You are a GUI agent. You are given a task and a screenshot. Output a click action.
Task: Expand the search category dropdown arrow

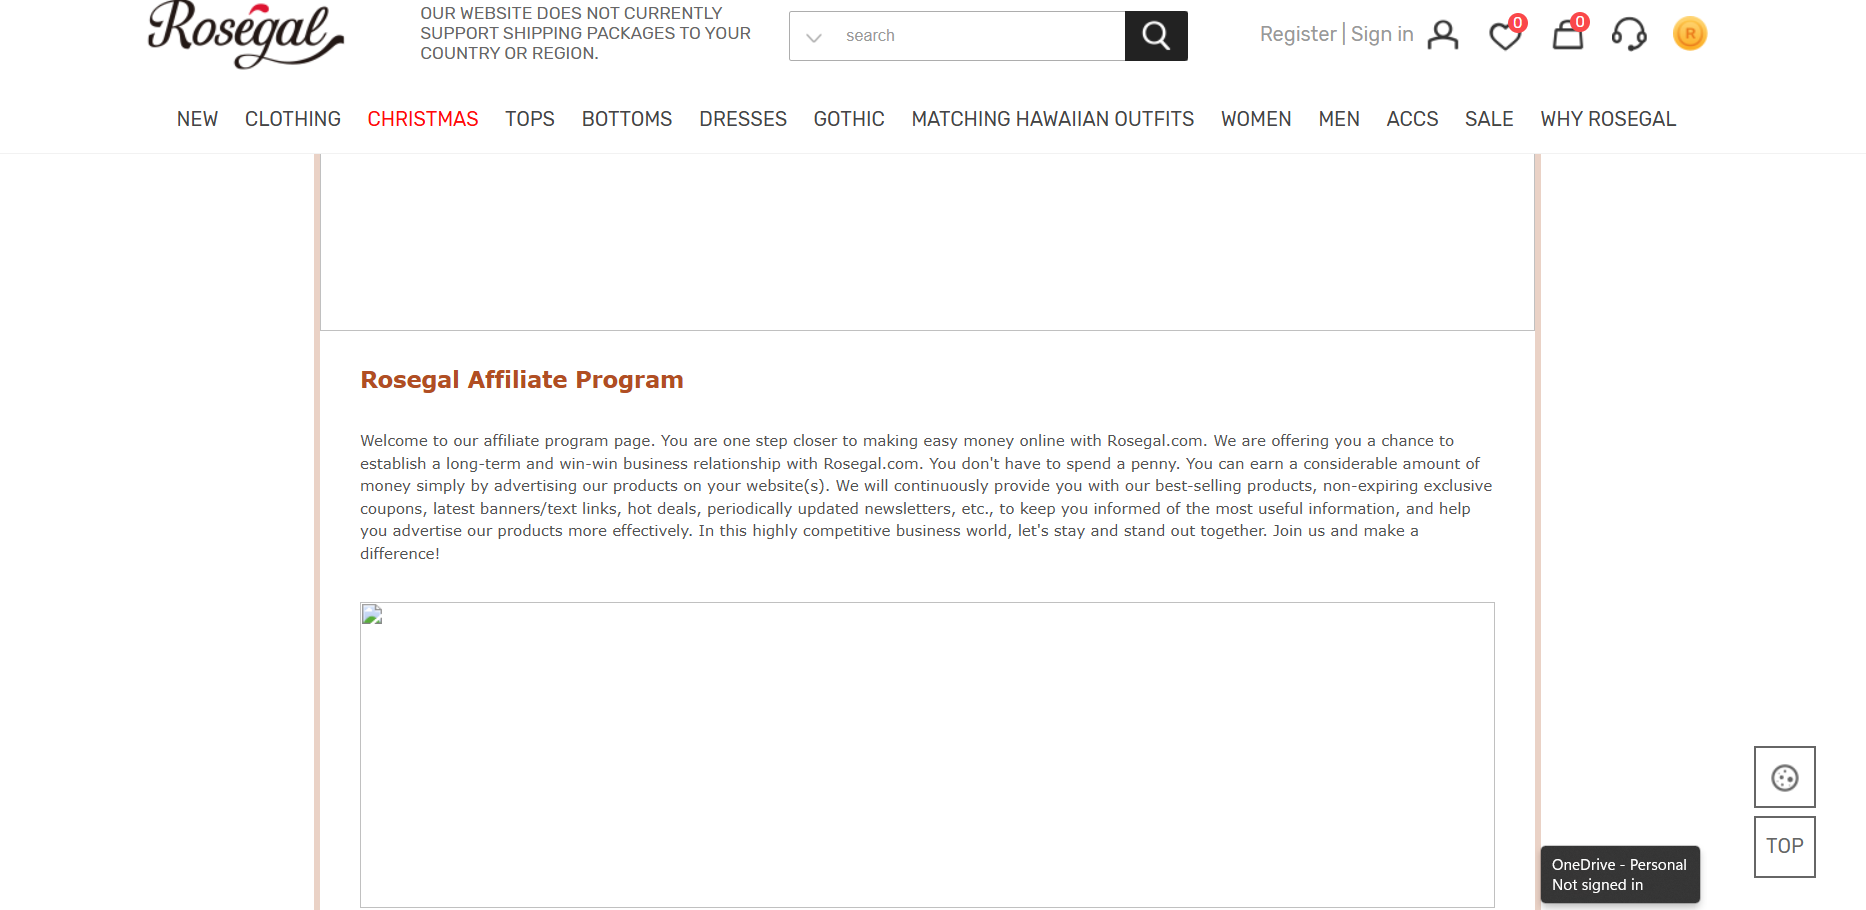coord(814,37)
